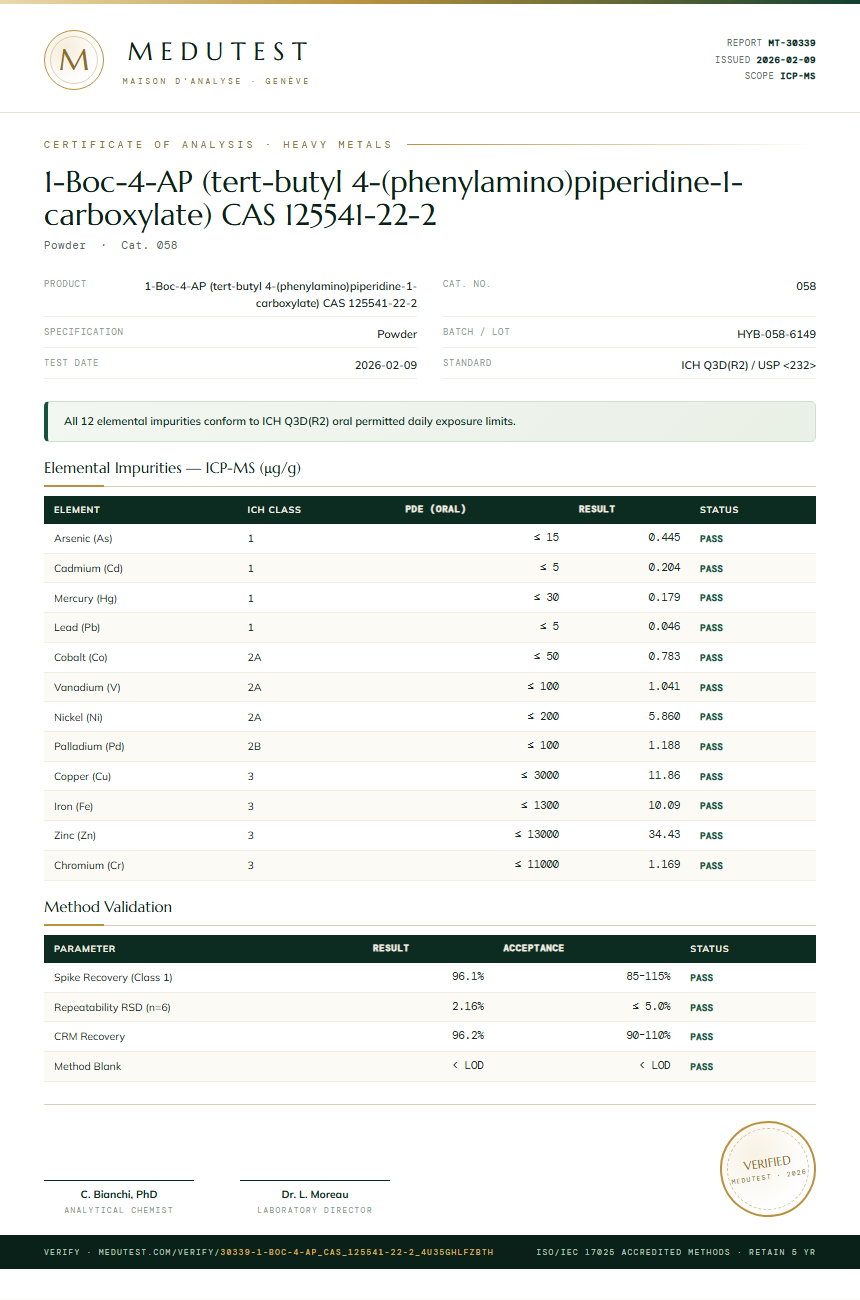Image resolution: width=860 pixels, height=1300 pixels.
Task: Select the Vanadium (V) row label
Action: (87, 687)
